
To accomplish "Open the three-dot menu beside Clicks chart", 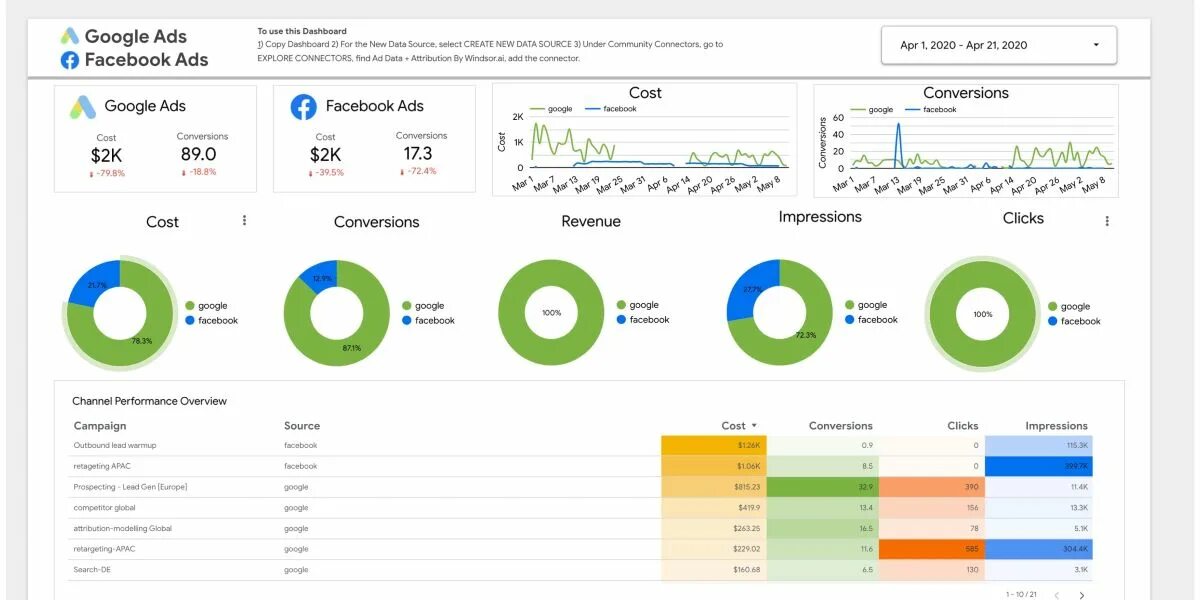I will (1107, 221).
